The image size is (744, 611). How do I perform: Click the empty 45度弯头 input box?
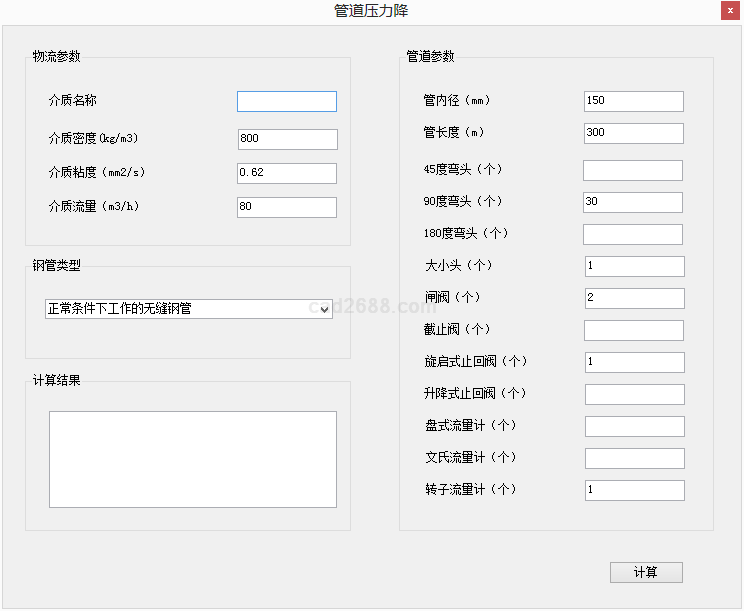tap(633, 171)
